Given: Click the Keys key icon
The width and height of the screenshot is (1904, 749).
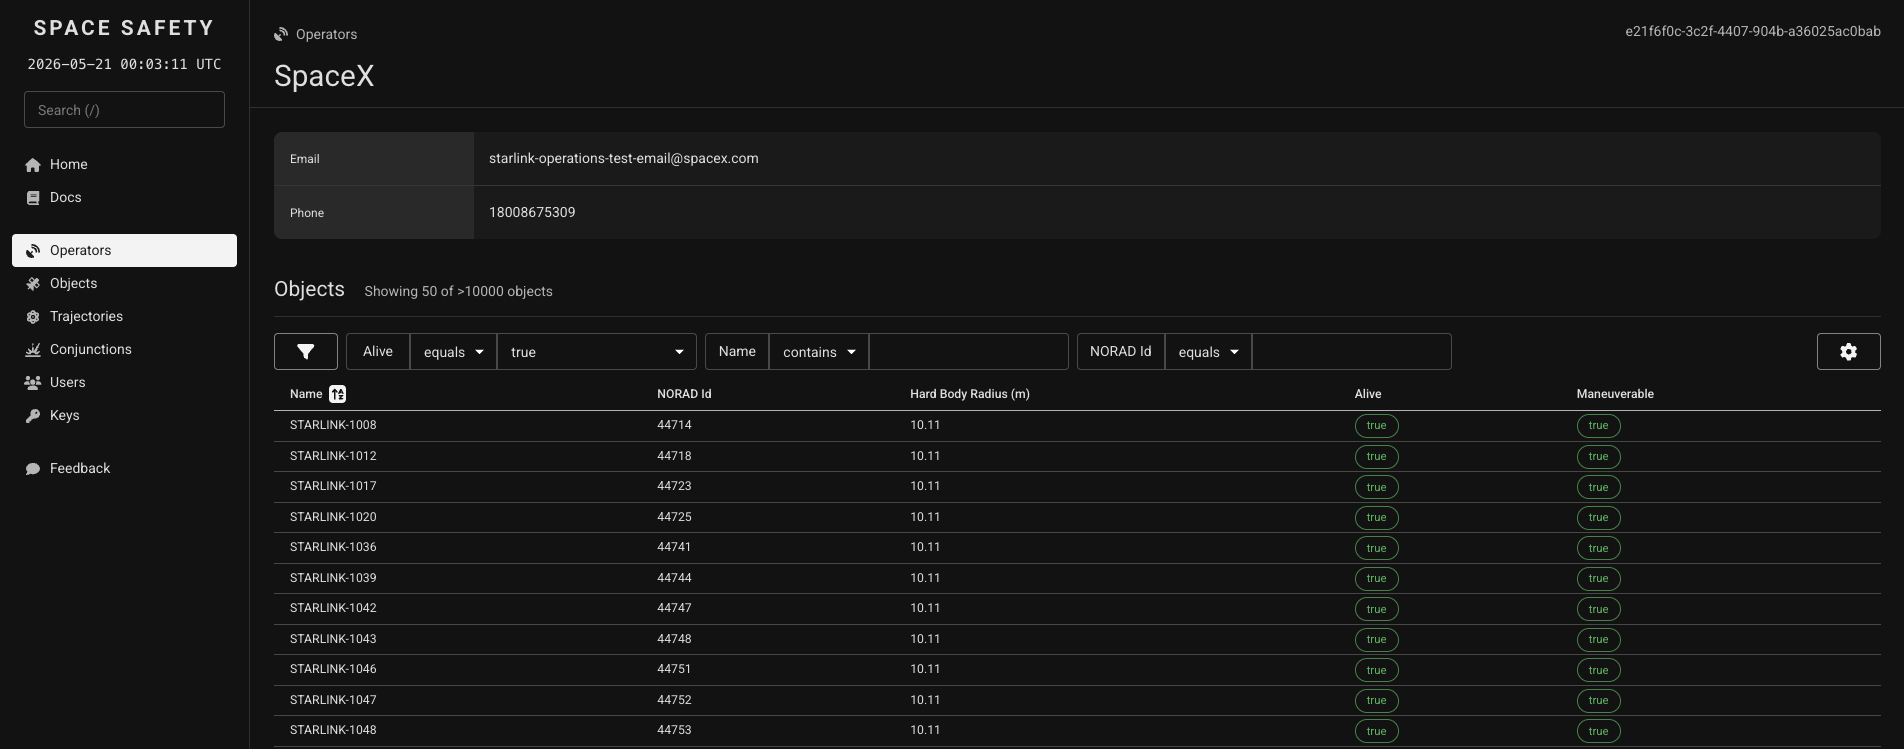Looking at the screenshot, I should [x=33, y=416].
